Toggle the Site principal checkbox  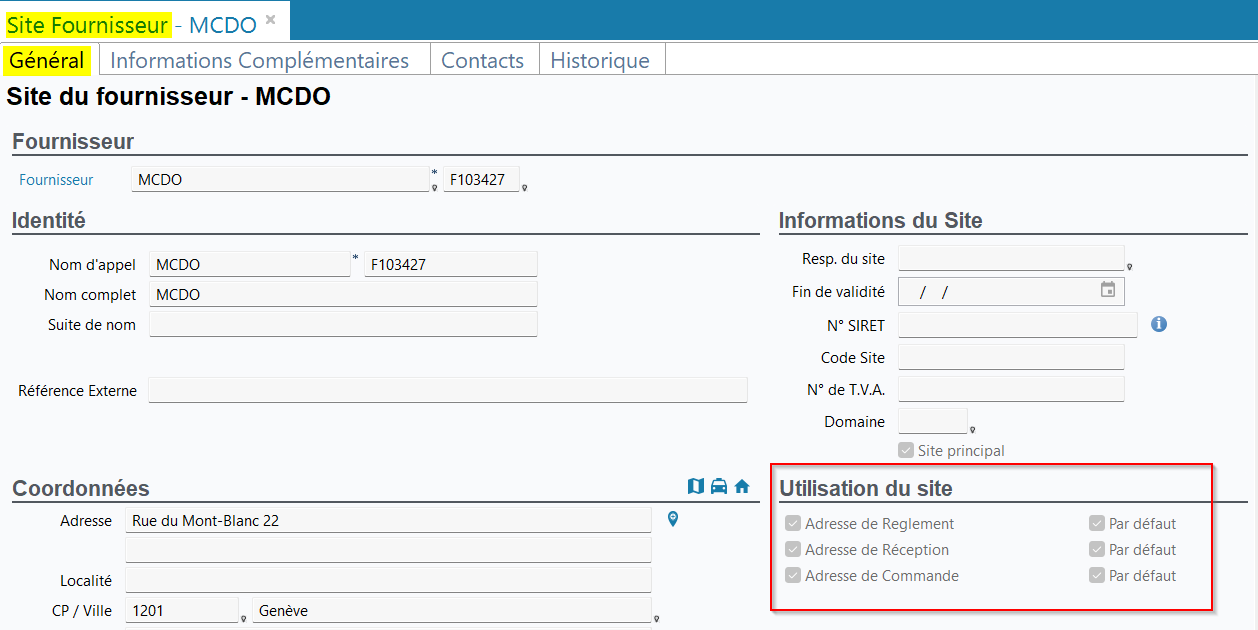906,450
